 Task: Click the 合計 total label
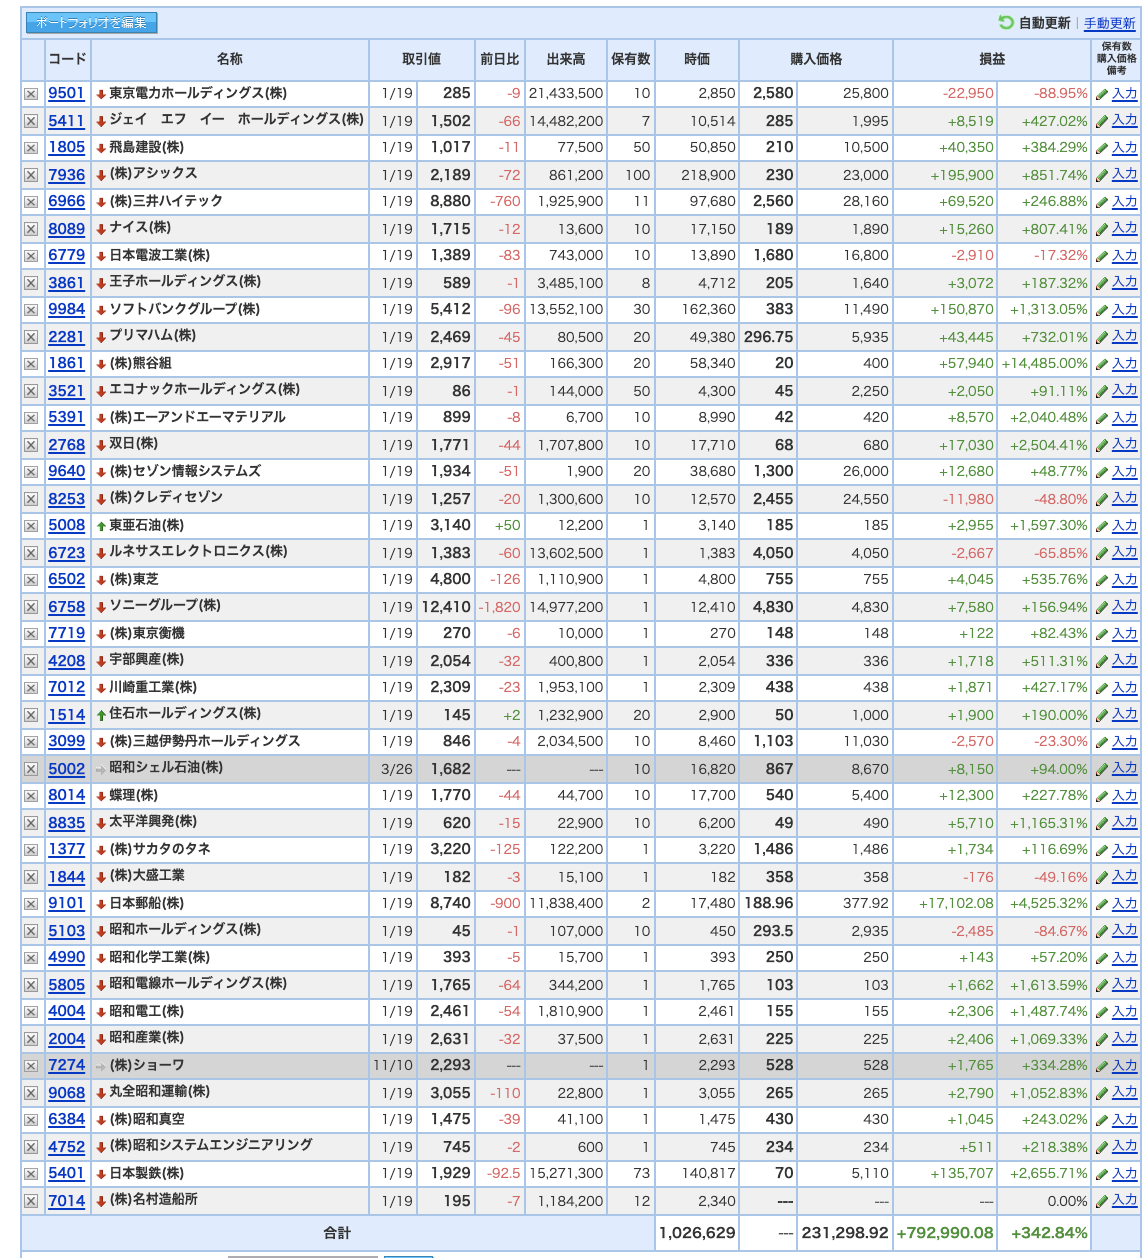tap(337, 1233)
